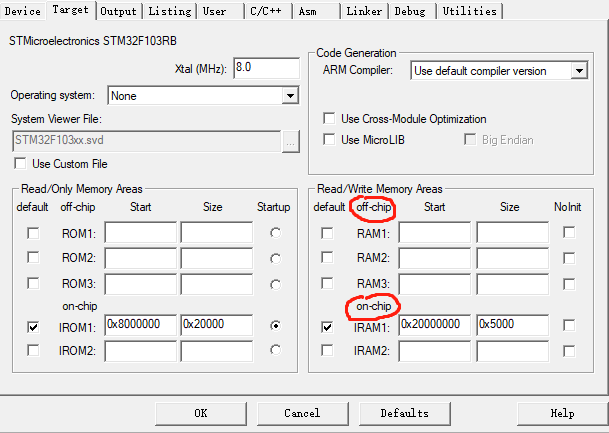Enable NoInit for RAM3
Viewport: 609px width, 433px height.
coord(569,284)
